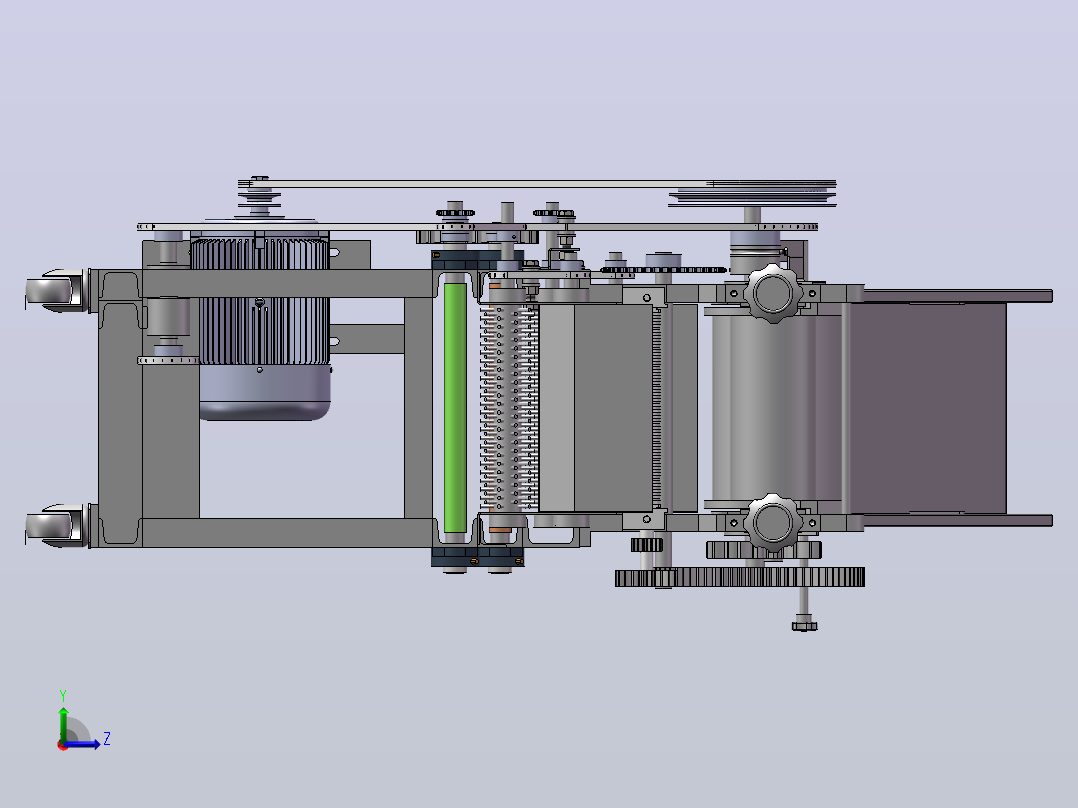Select the finned electric motor body
Image resolution: width=1078 pixels, height=808 pixels.
[260, 301]
